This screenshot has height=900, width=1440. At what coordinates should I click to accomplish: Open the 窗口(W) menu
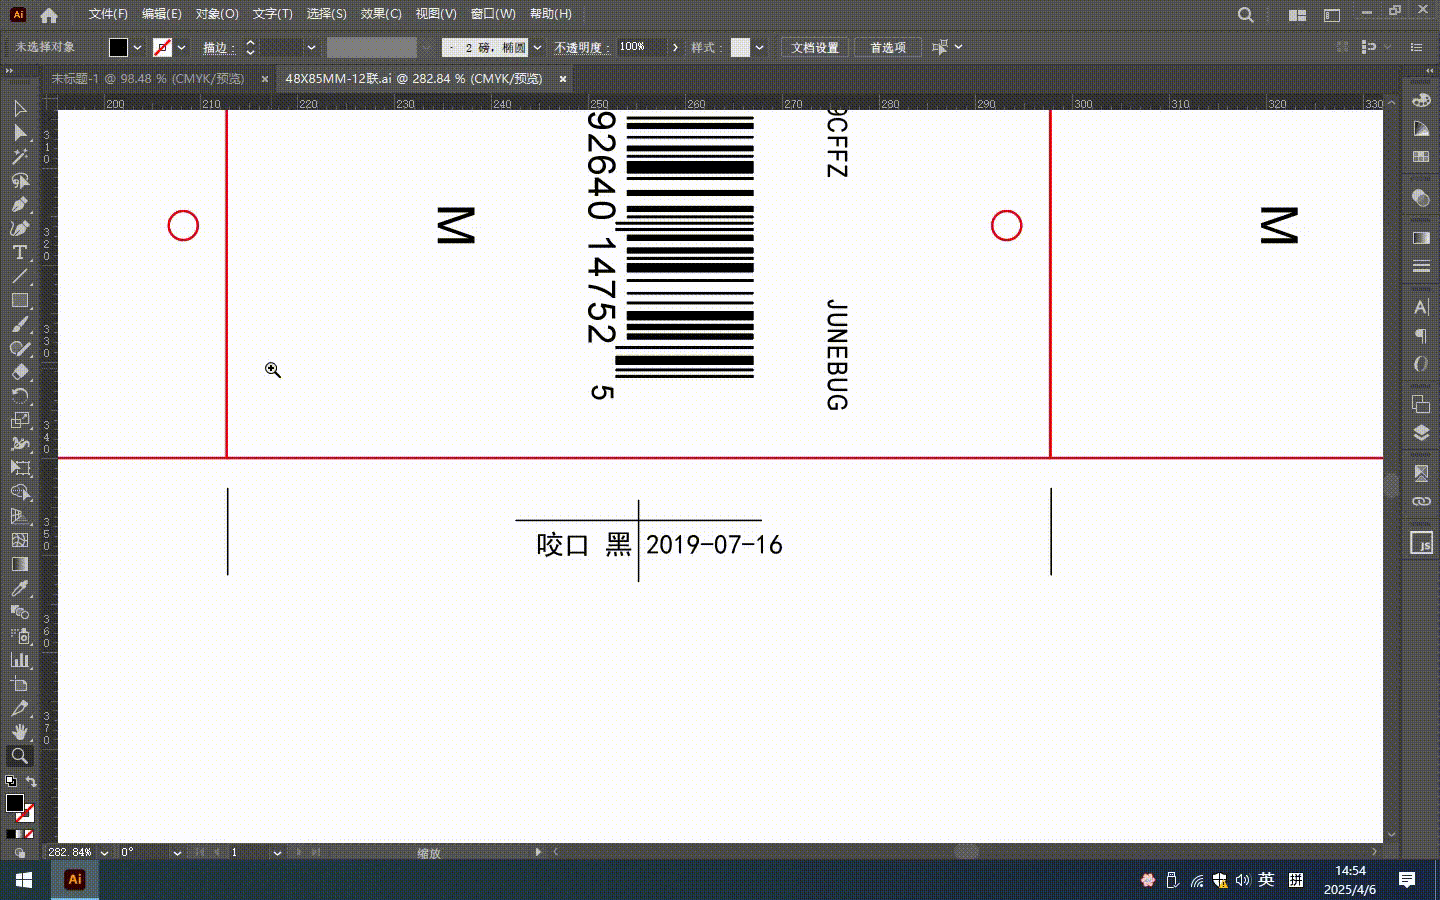point(493,14)
